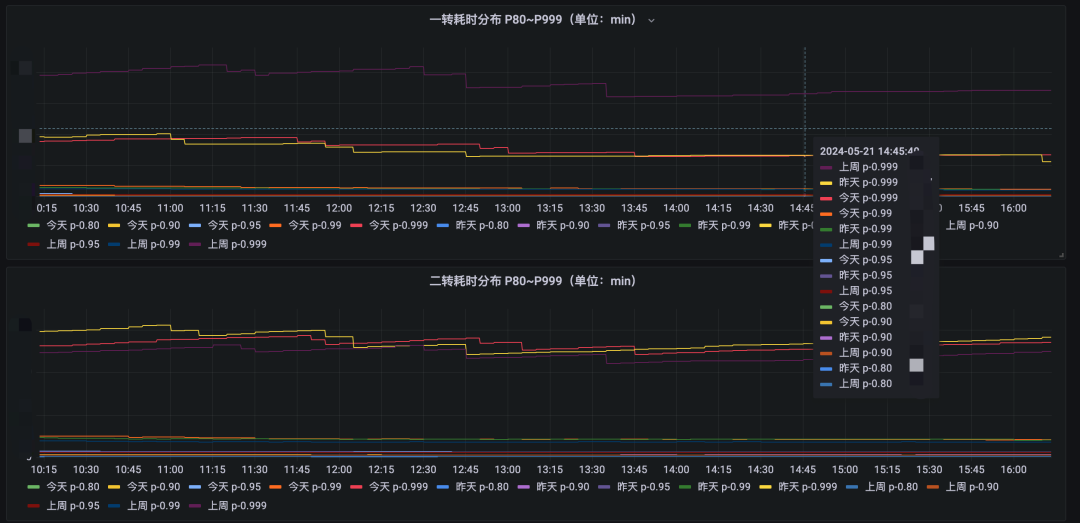Click 11:00 label on 一转 panel time axis

170,208
